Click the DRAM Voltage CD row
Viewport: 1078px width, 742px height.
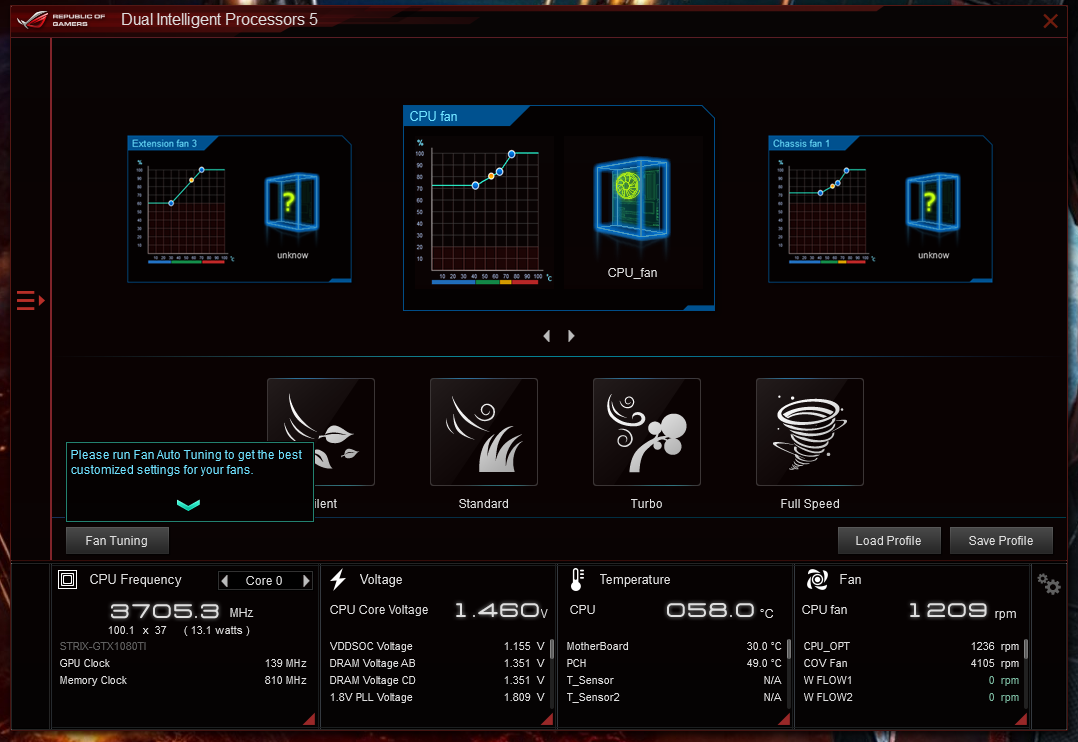(x=437, y=680)
